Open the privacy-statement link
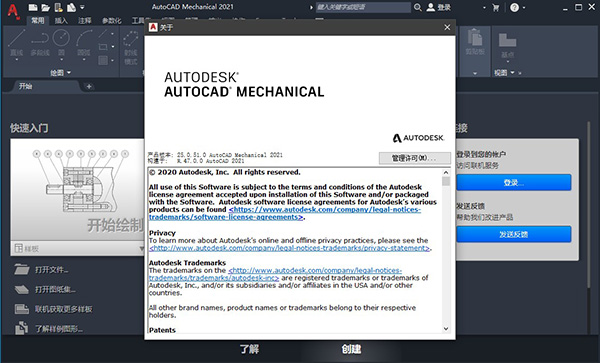600x363 pixels. click(289, 248)
